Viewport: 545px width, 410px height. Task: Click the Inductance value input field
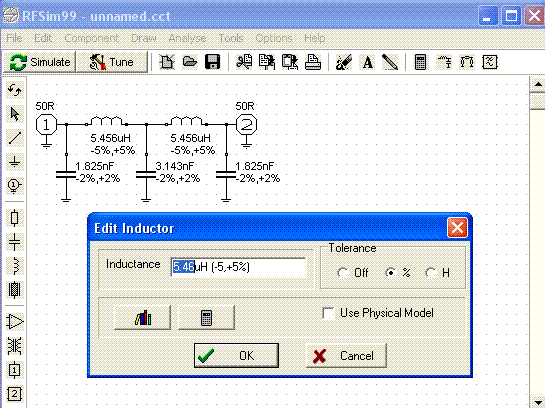click(x=238, y=267)
